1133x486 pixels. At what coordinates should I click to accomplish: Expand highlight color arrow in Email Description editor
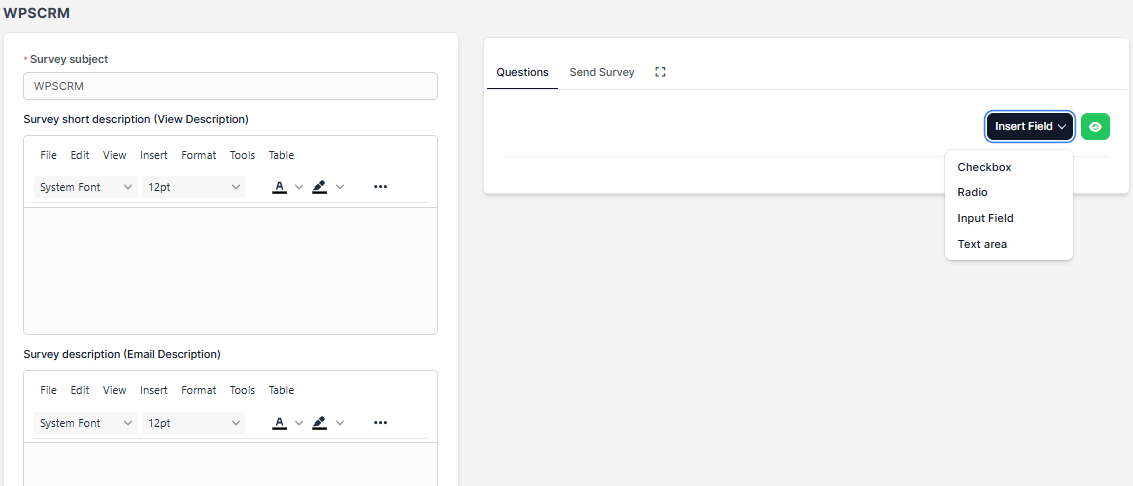340,423
